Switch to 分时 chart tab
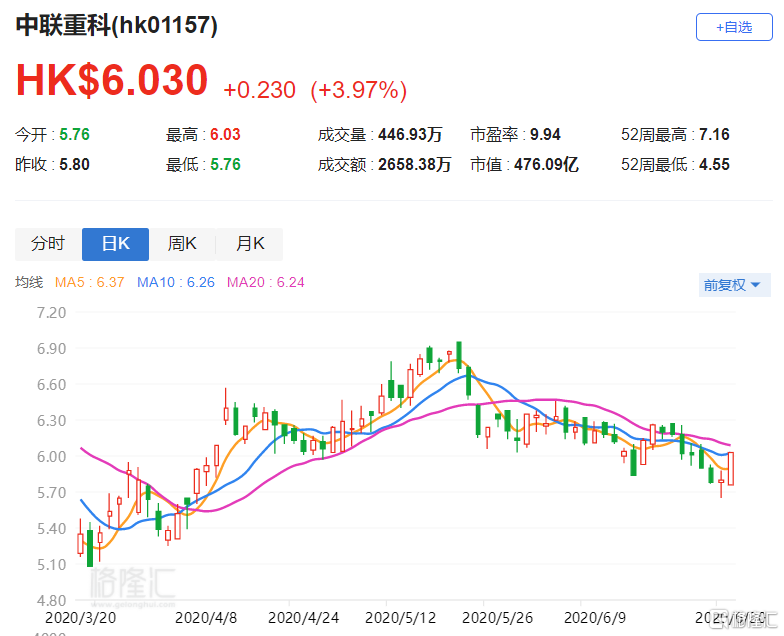Screen dimensions: 784x636 (48, 244)
